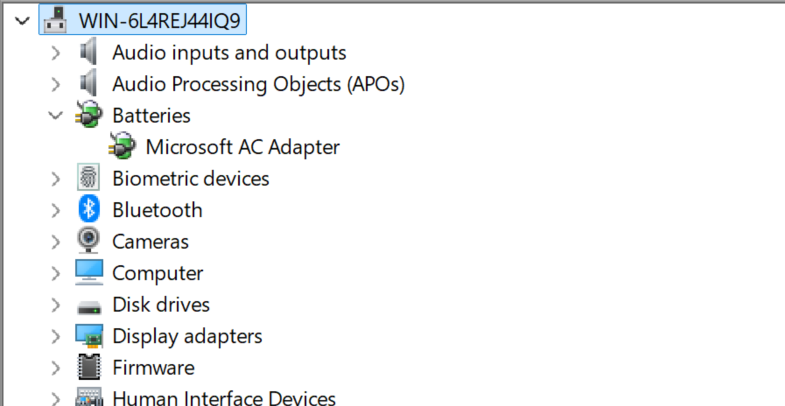Collapse the WIN-6L4REJ44IQ9 root node
The width and height of the screenshot is (785, 406).
tap(22, 21)
